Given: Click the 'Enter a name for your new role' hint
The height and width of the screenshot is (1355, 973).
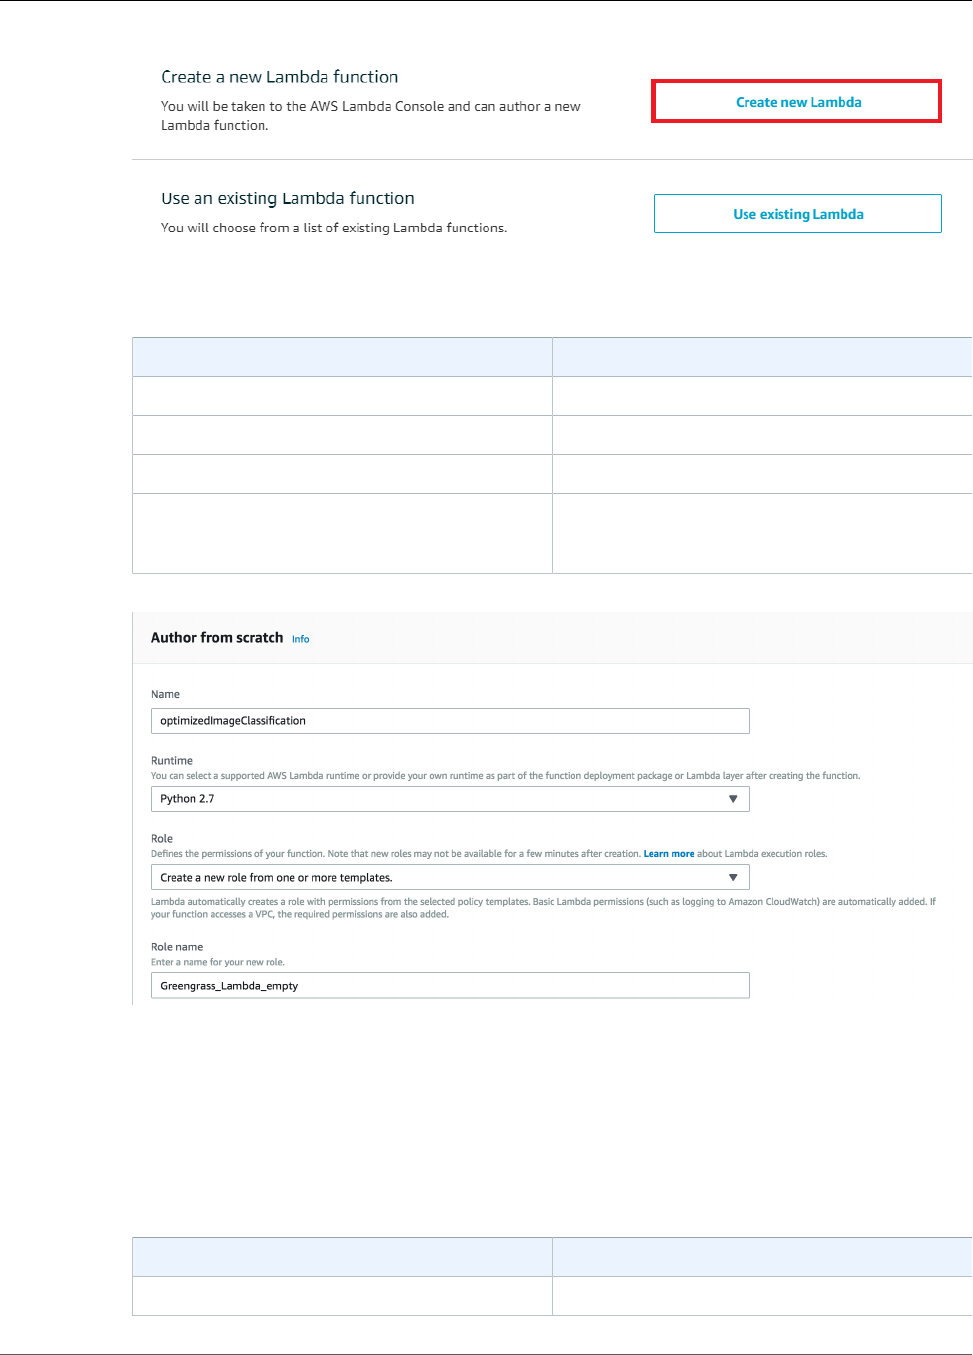Looking at the screenshot, I should [x=218, y=962].
